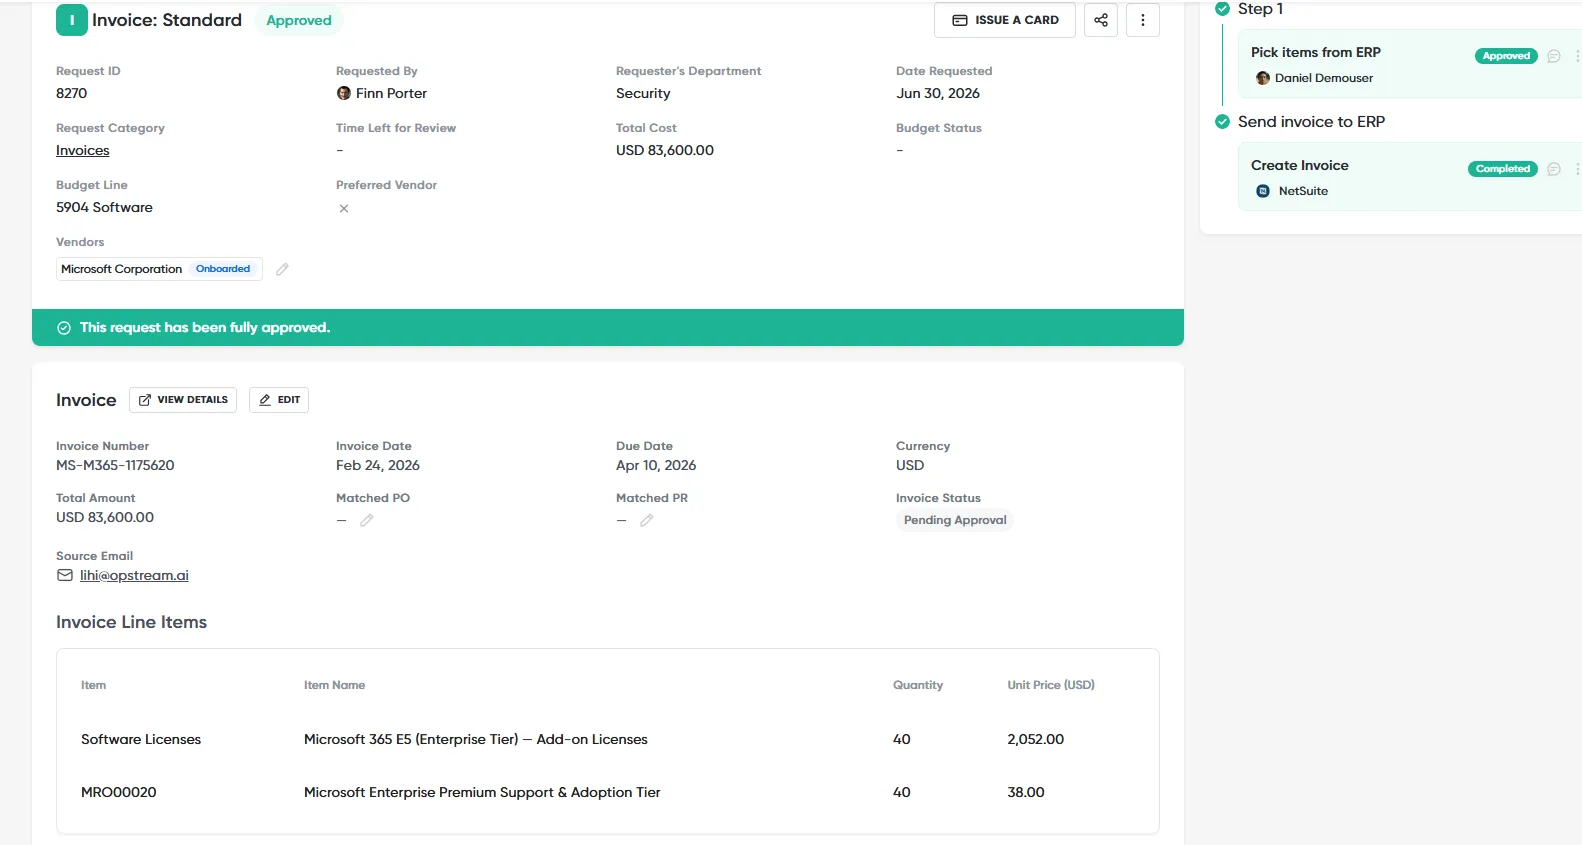Select the Create Invoice card

1410,177
